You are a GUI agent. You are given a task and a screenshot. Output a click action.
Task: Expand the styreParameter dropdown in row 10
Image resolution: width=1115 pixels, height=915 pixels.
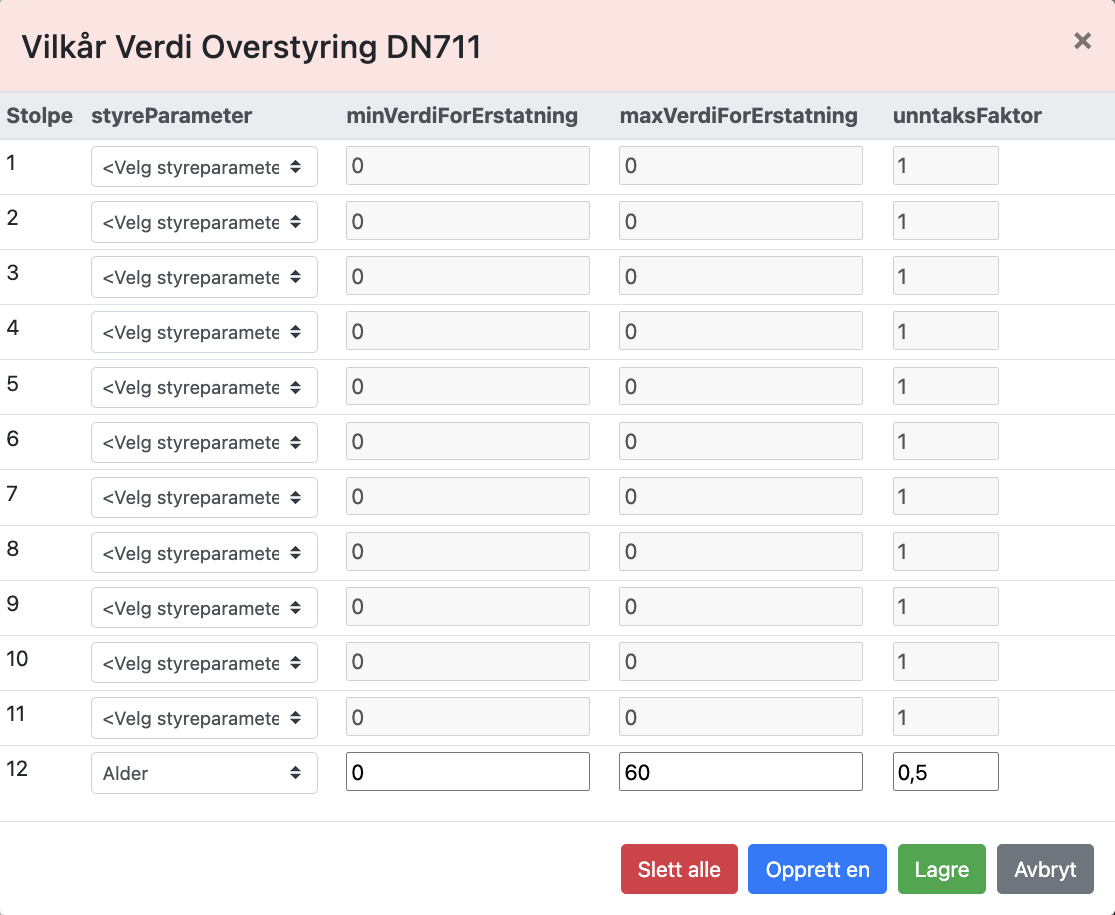204,663
